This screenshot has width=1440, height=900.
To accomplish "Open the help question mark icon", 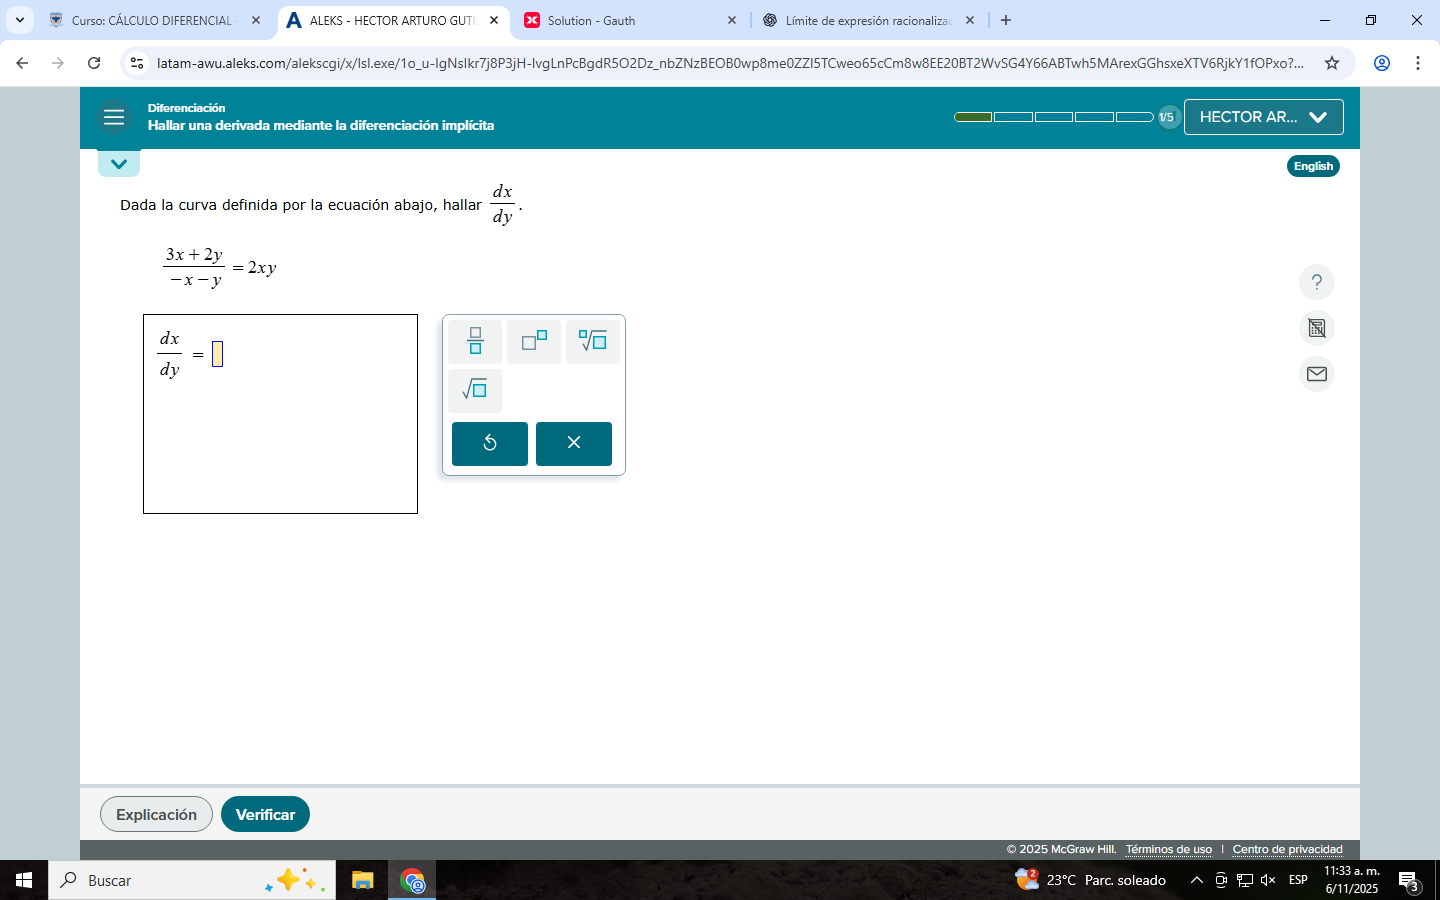I will click(1316, 282).
